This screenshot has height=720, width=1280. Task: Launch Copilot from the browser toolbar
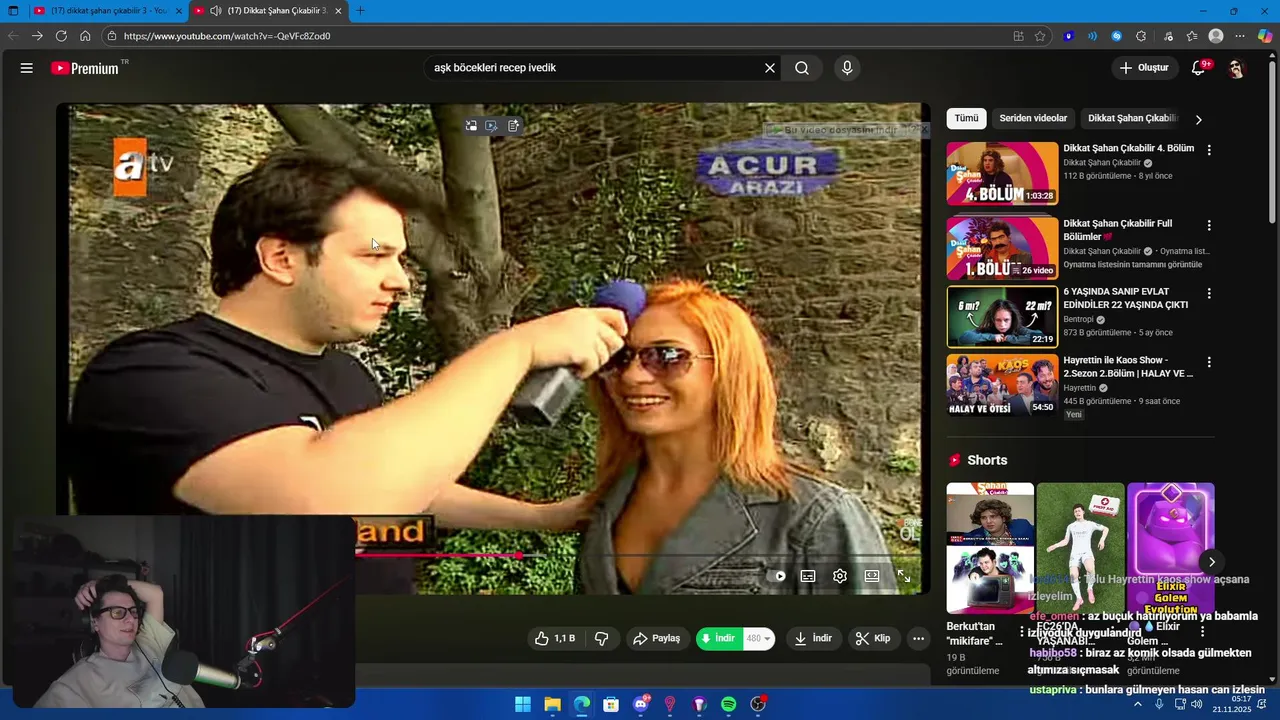point(1265,36)
